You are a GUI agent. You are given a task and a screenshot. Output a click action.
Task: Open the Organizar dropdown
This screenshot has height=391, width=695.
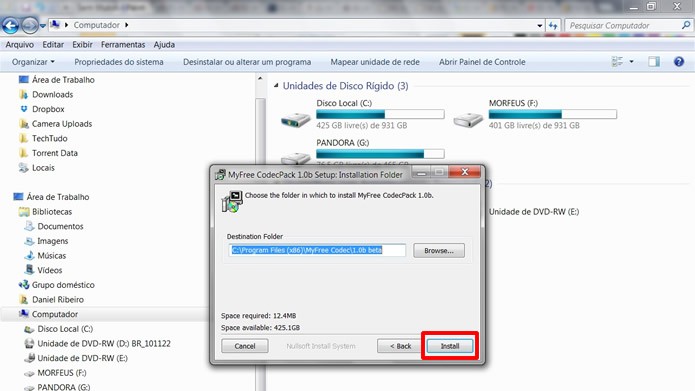(x=33, y=62)
